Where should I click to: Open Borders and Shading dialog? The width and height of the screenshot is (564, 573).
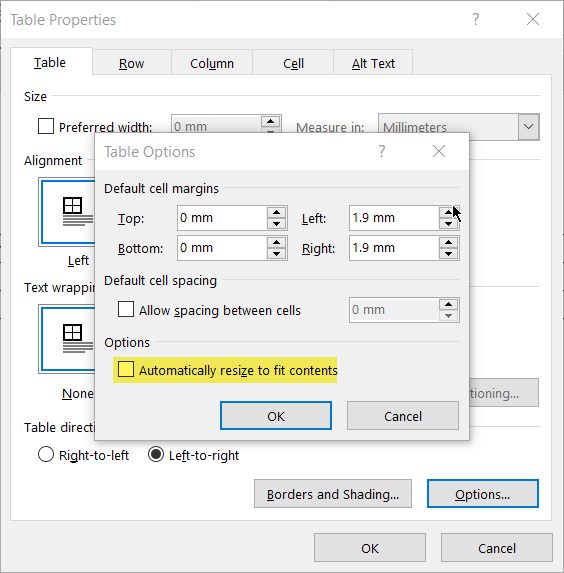click(x=333, y=494)
